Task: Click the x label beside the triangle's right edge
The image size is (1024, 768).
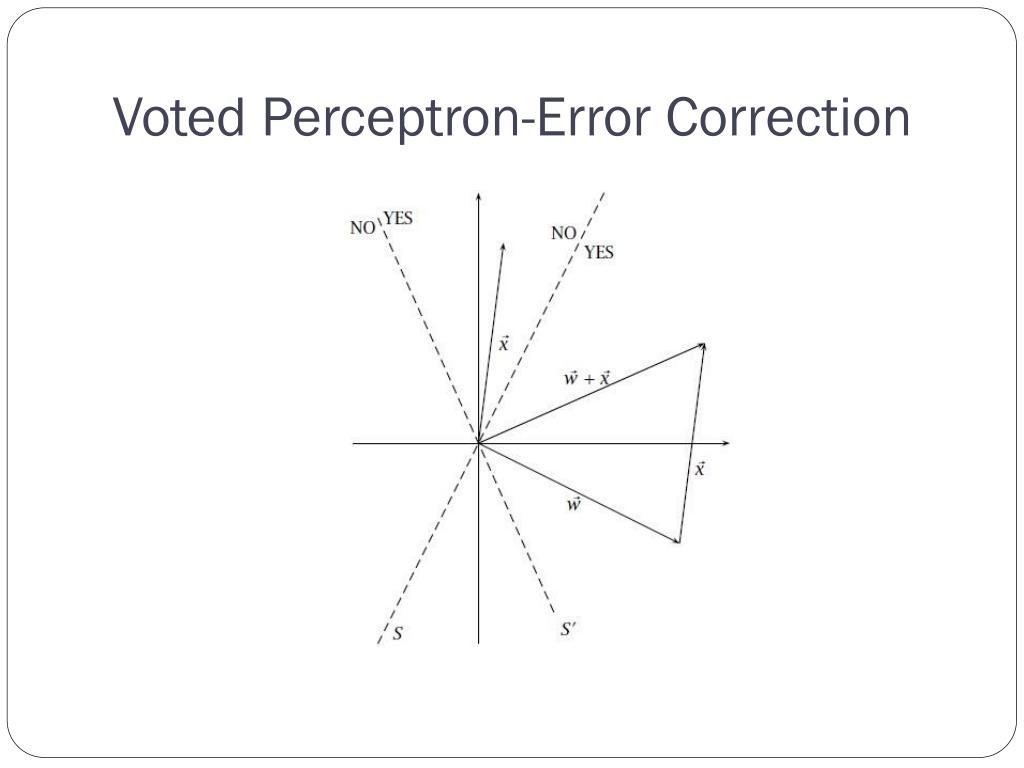Action: point(699,468)
